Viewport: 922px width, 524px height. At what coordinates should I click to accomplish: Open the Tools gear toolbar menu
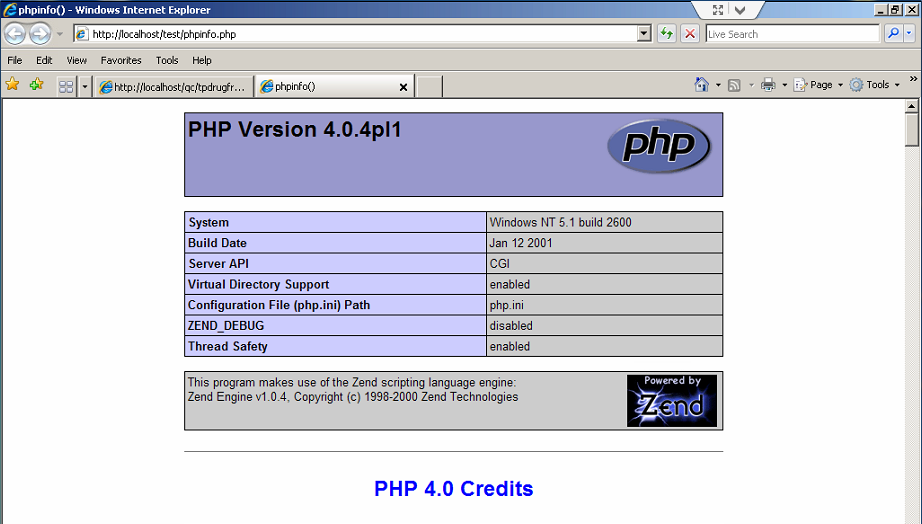[x=874, y=85]
